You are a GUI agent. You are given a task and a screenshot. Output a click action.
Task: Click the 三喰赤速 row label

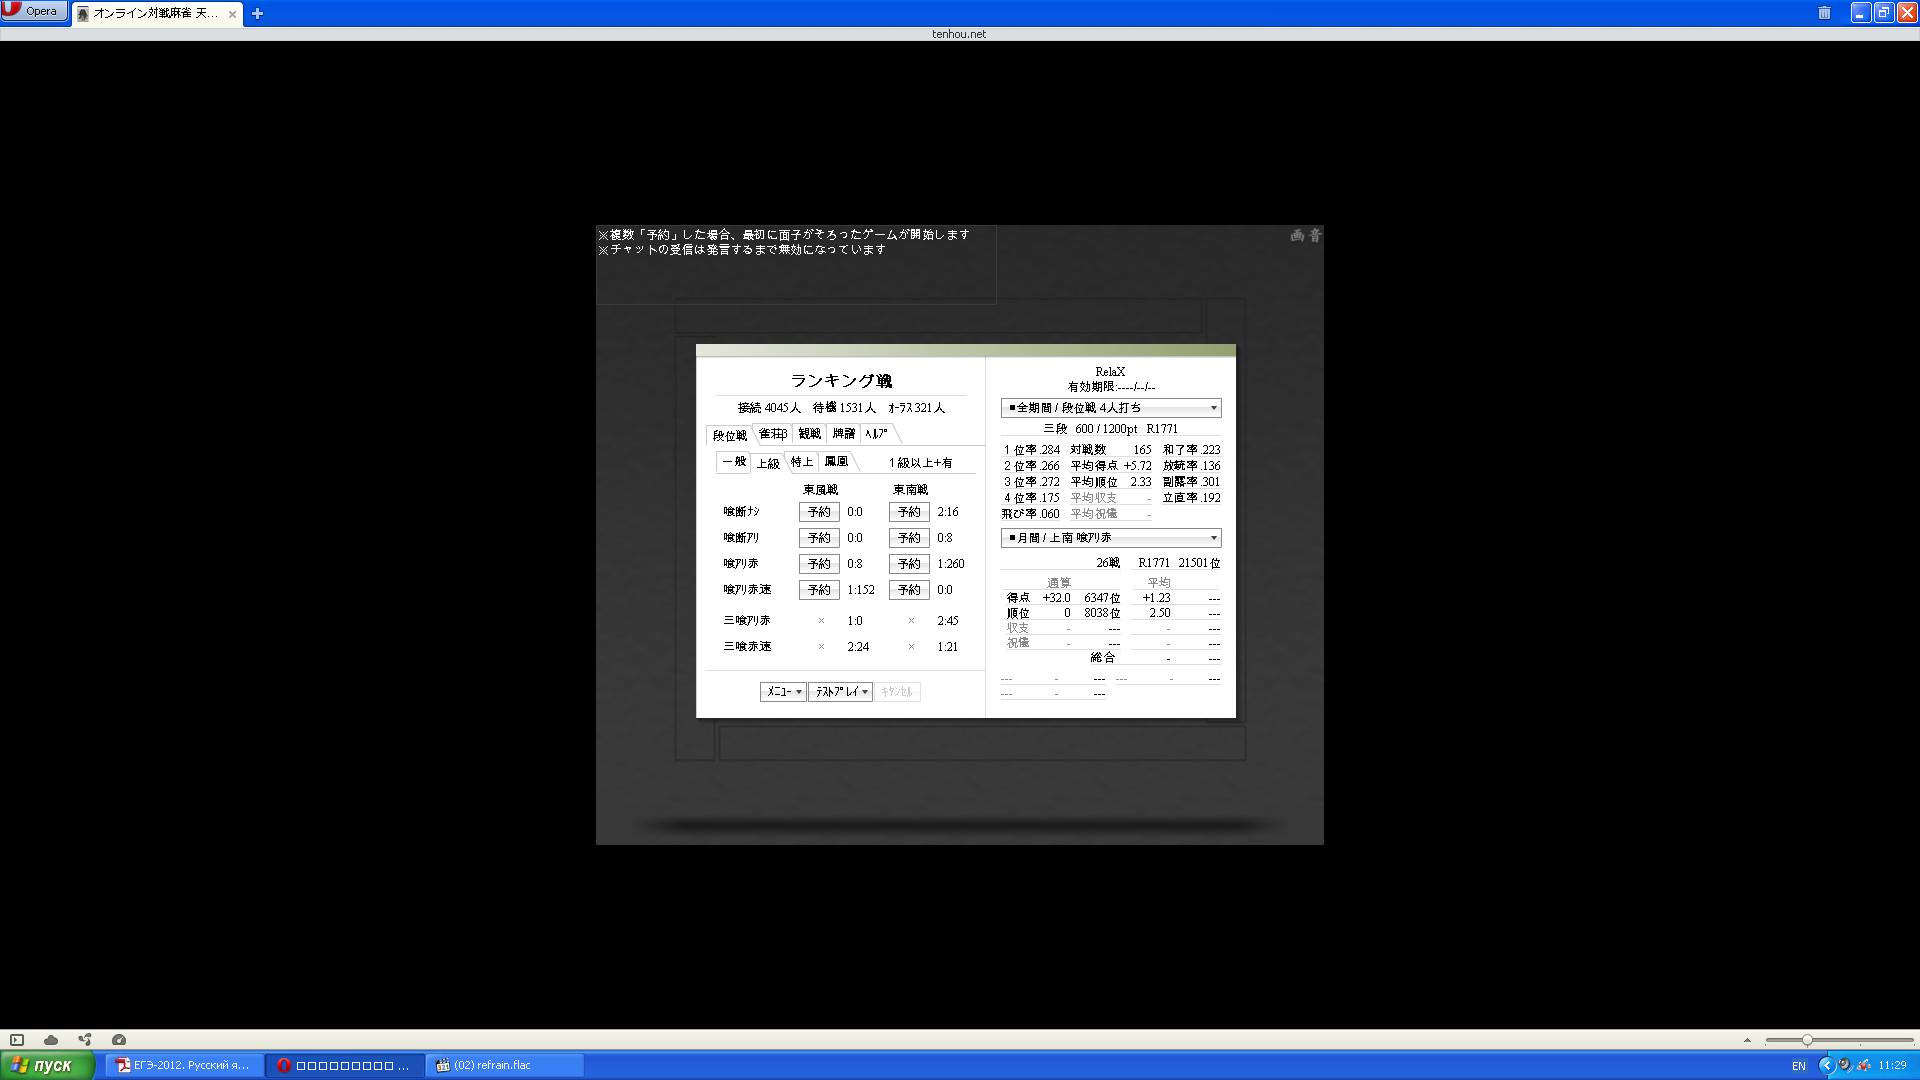747,647
